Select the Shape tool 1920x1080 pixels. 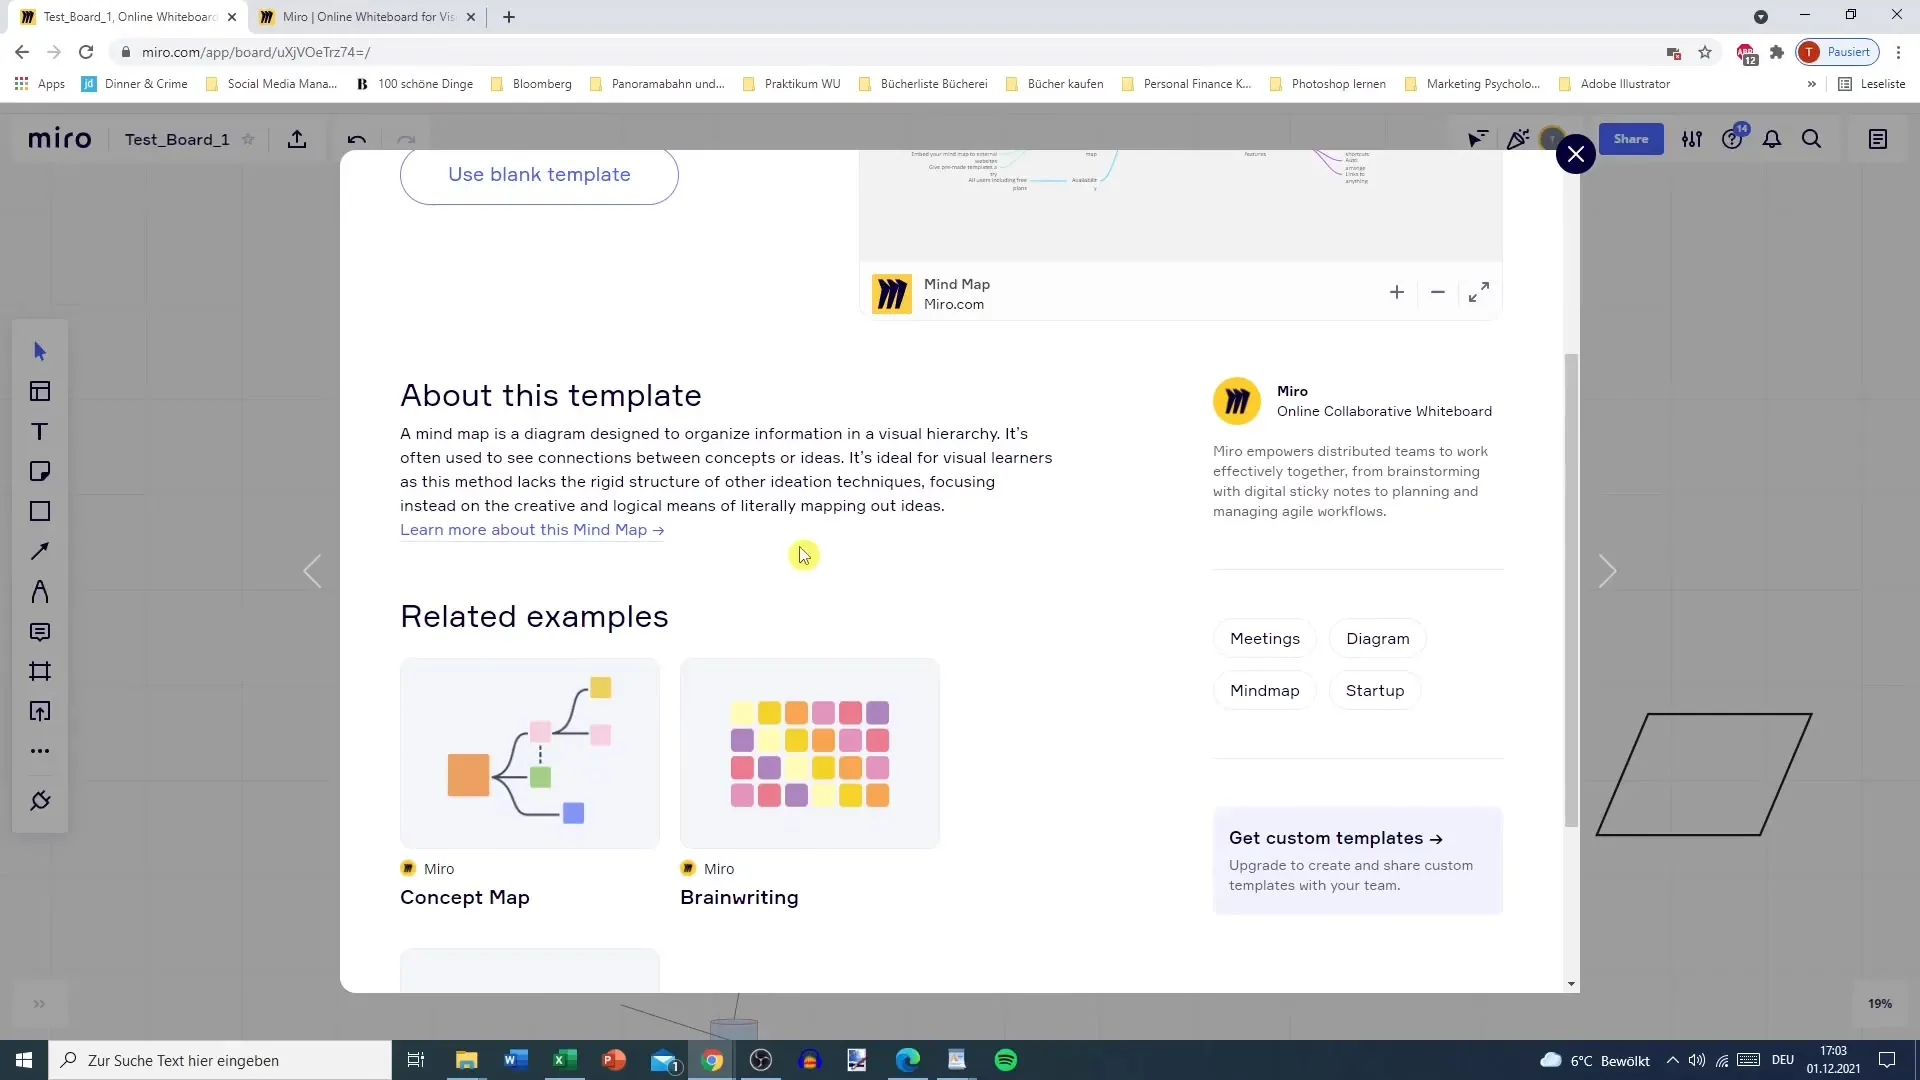pos(40,511)
